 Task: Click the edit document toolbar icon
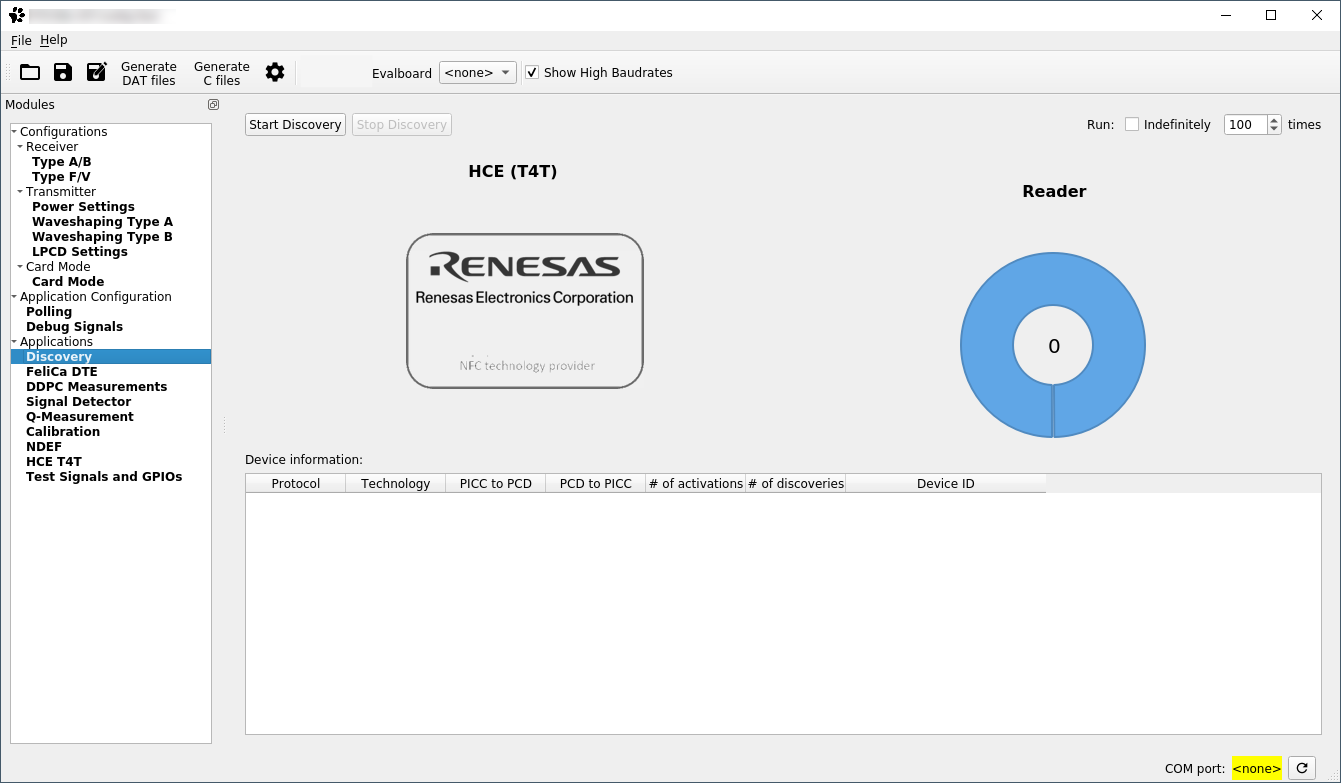coord(96,72)
